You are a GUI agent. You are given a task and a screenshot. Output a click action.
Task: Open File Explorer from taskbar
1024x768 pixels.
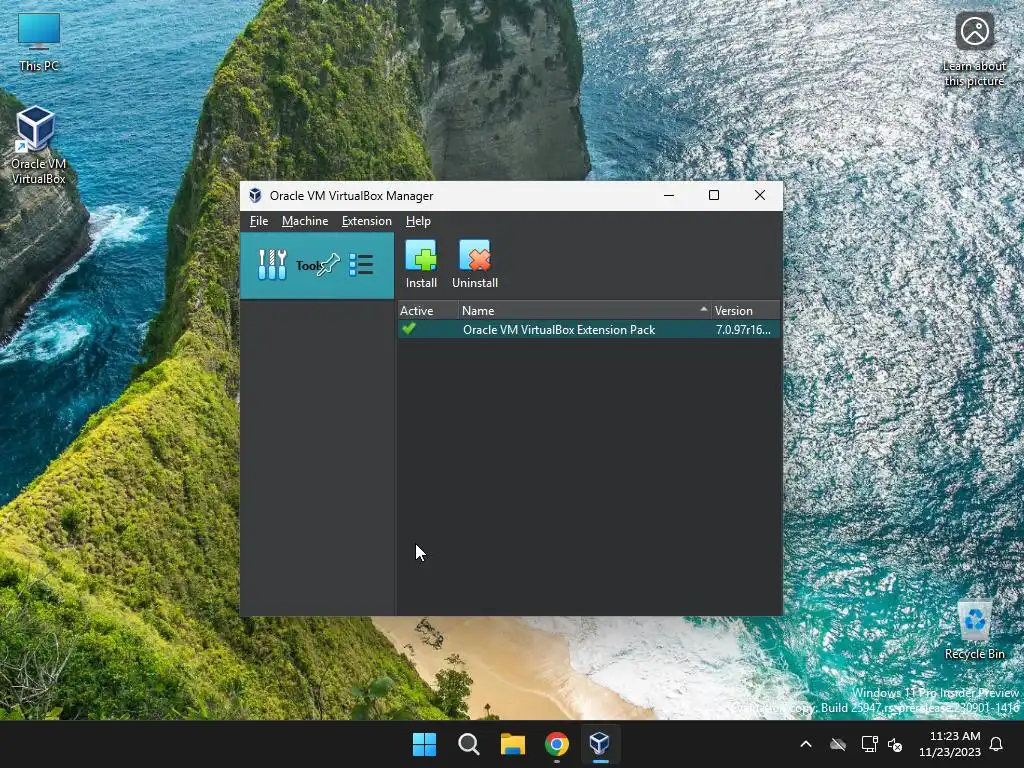click(513, 744)
